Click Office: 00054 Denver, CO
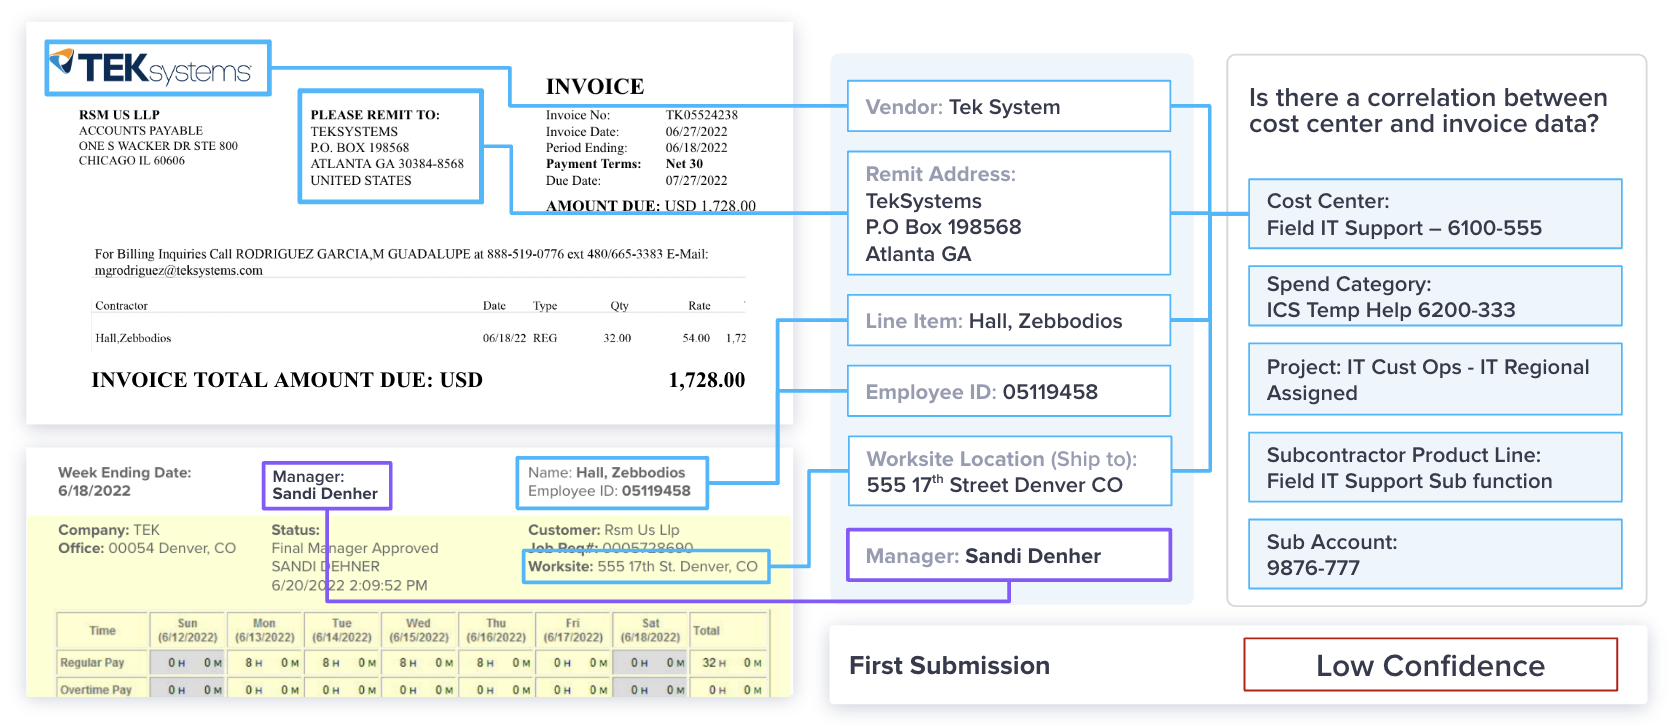The width and height of the screenshot is (1672, 726). 147,548
